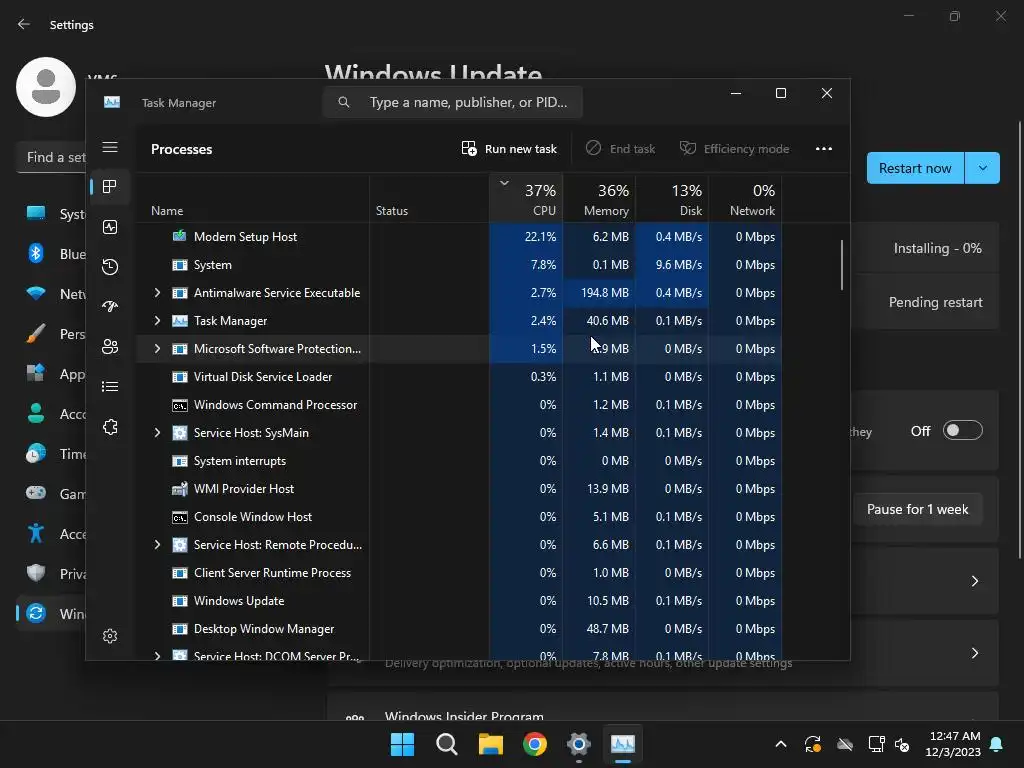Image resolution: width=1024 pixels, height=768 pixels.
Task: Click user account avatar in Settings
Action: pos(46,87)
